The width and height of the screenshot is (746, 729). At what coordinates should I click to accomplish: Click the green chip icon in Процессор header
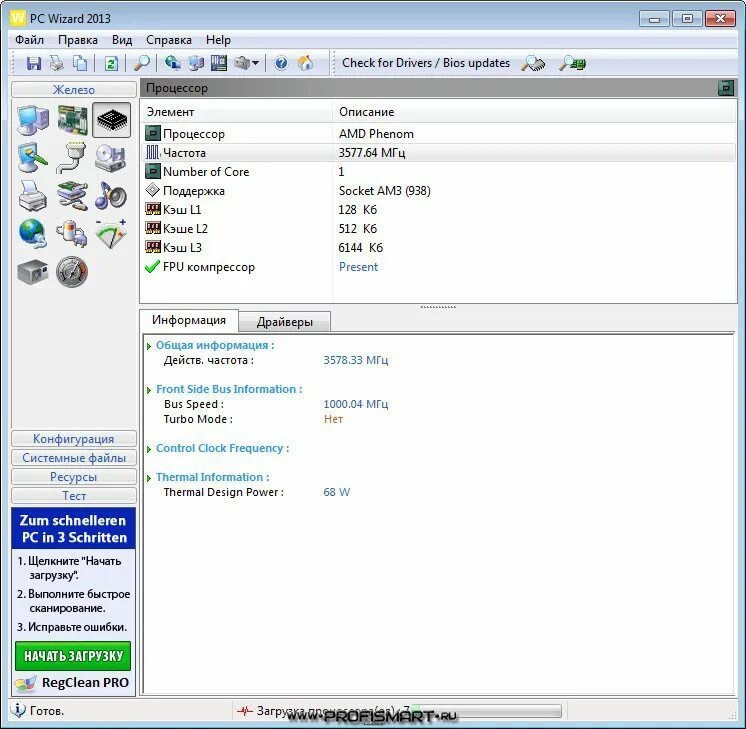pos(726,88)
